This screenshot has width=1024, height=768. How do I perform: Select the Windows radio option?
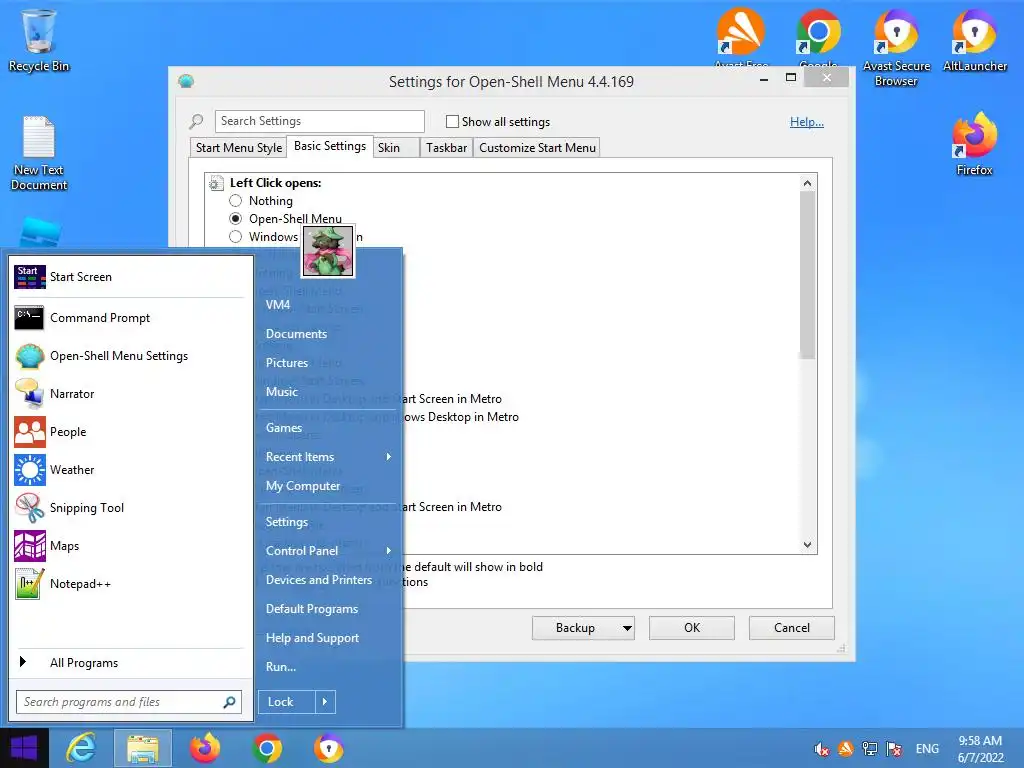click(236, 236)
